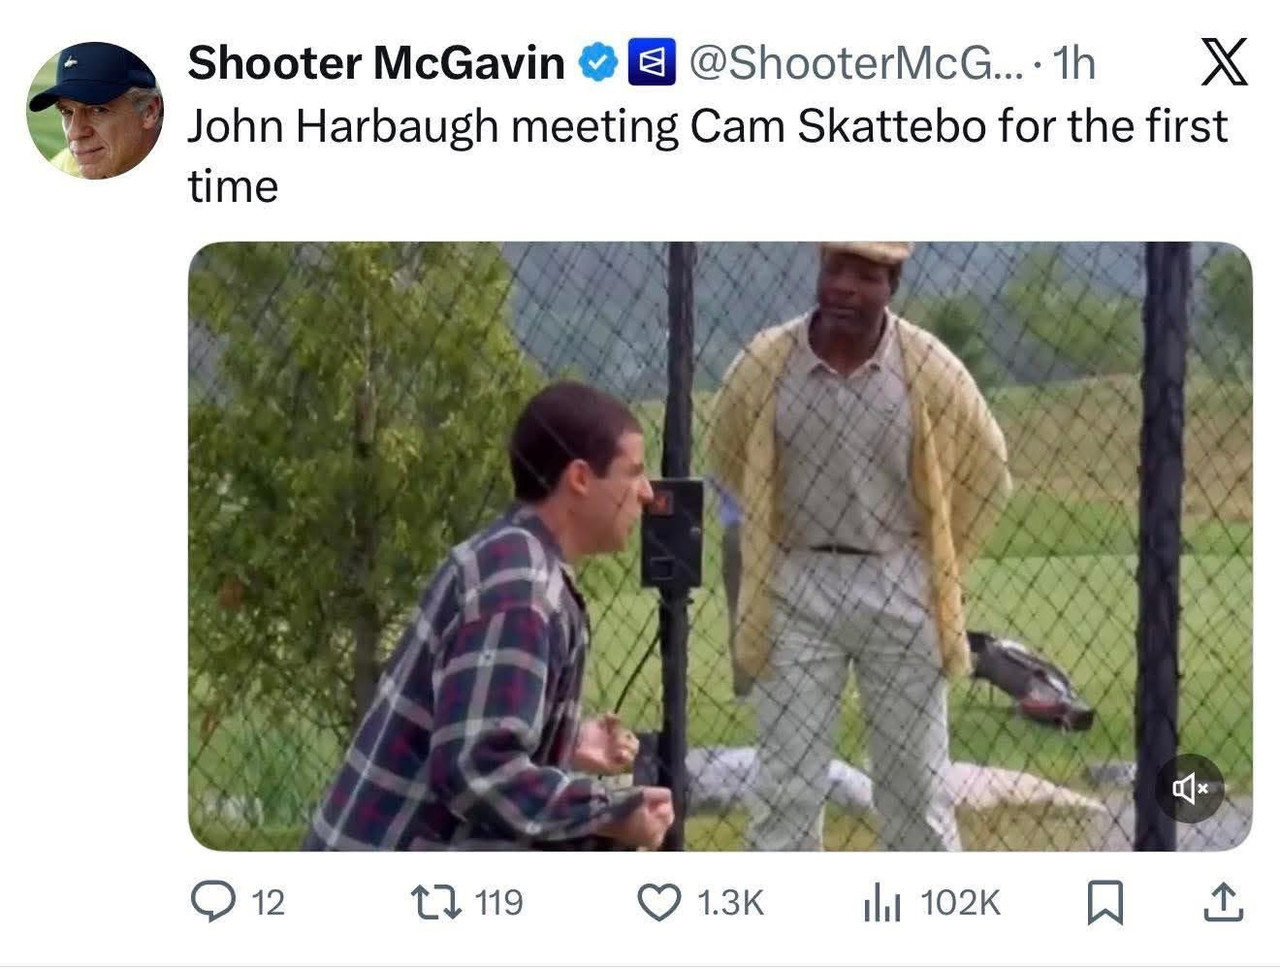Click the reply speech bubble icon
Viewport: 1280px width, 972px height.
(x=213, y=902)
